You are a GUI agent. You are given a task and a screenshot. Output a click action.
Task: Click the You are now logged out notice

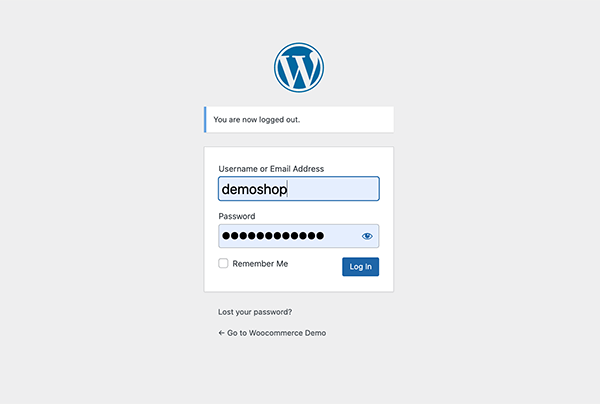pyautogui.click(x=257, y=120)
